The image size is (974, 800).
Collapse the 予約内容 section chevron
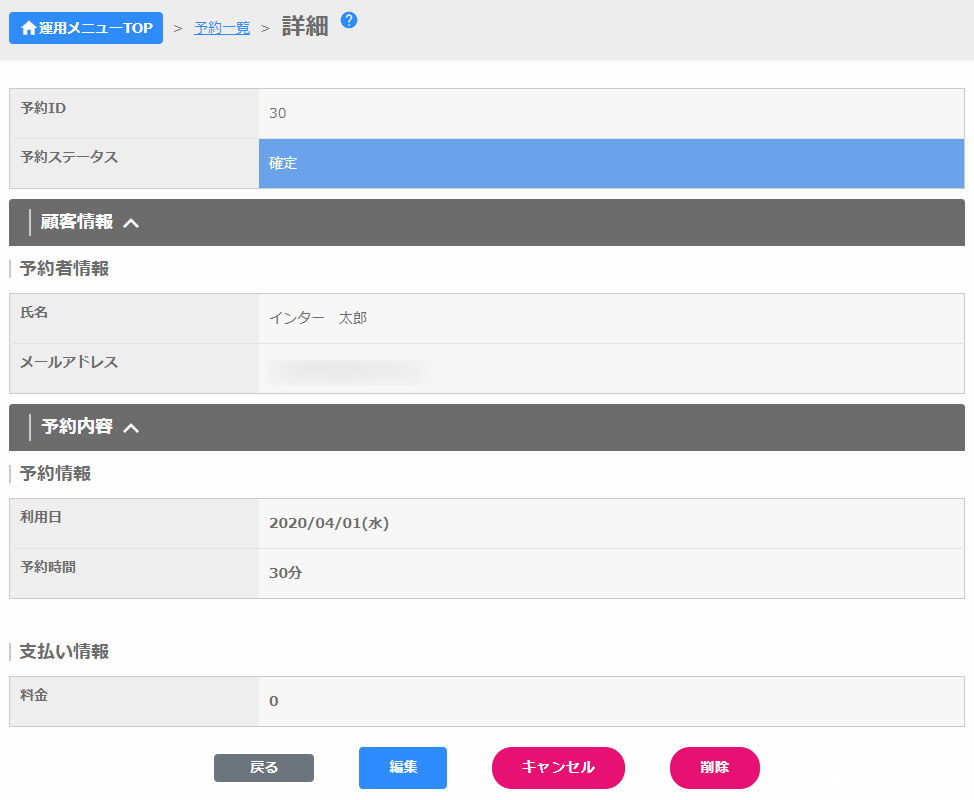click(x=131, y=428)
